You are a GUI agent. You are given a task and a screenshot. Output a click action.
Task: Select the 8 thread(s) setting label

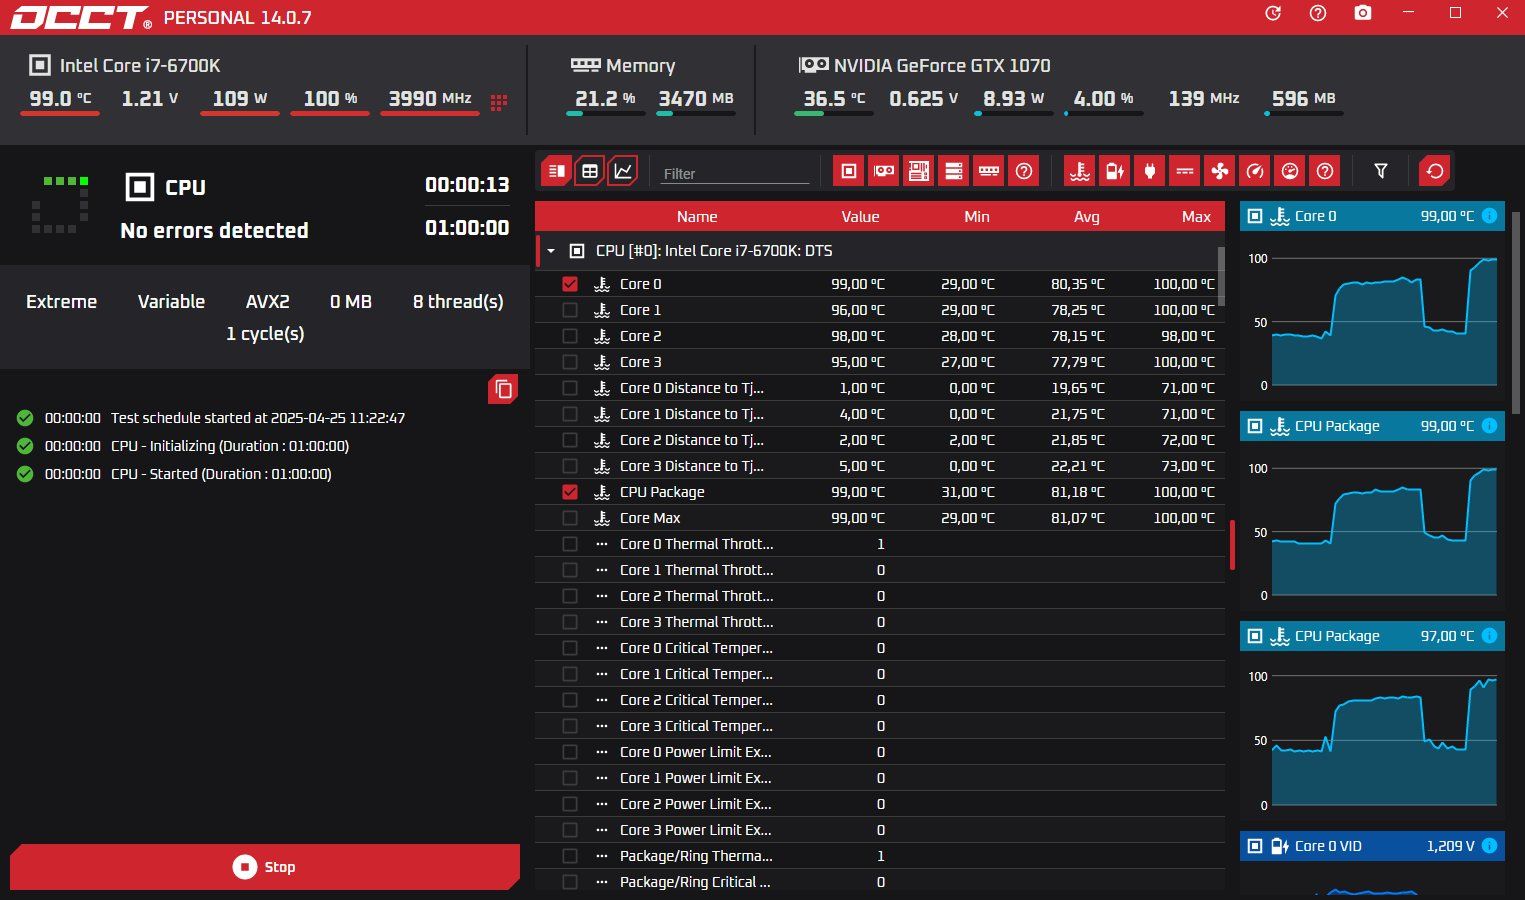point(458,302)
